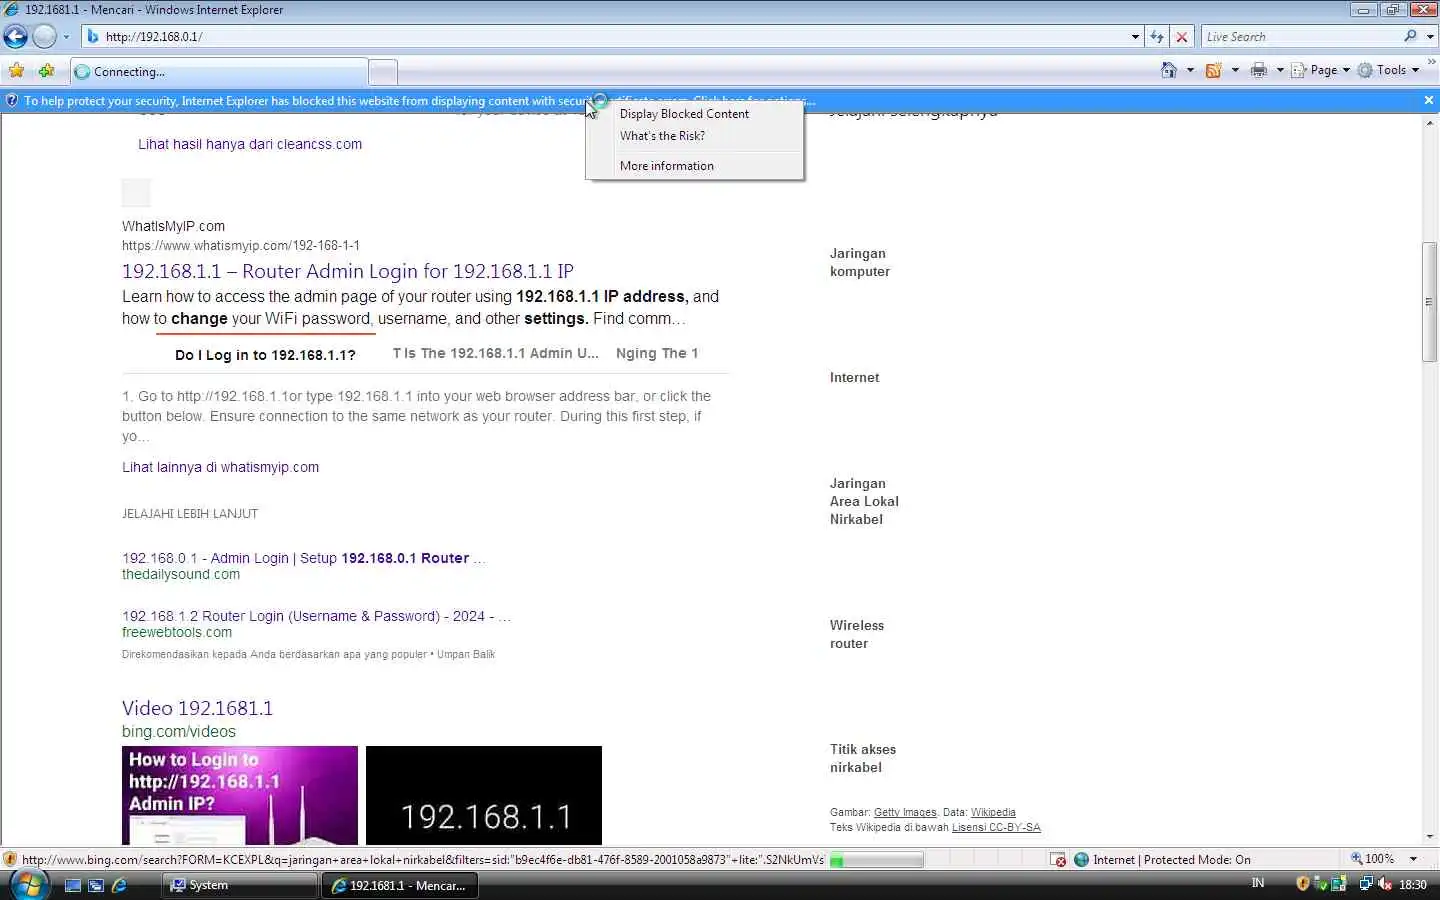
Task: Click the Wireless router related topic
Action: click(x=857, y=634)
